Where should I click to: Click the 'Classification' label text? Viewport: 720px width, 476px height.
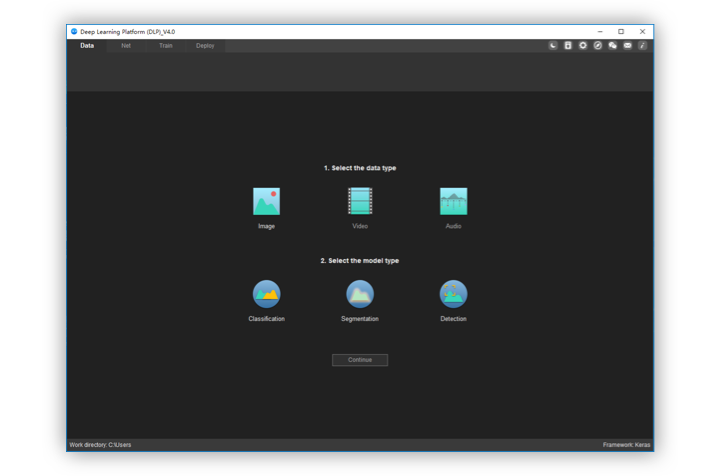(x=266, y=319)
